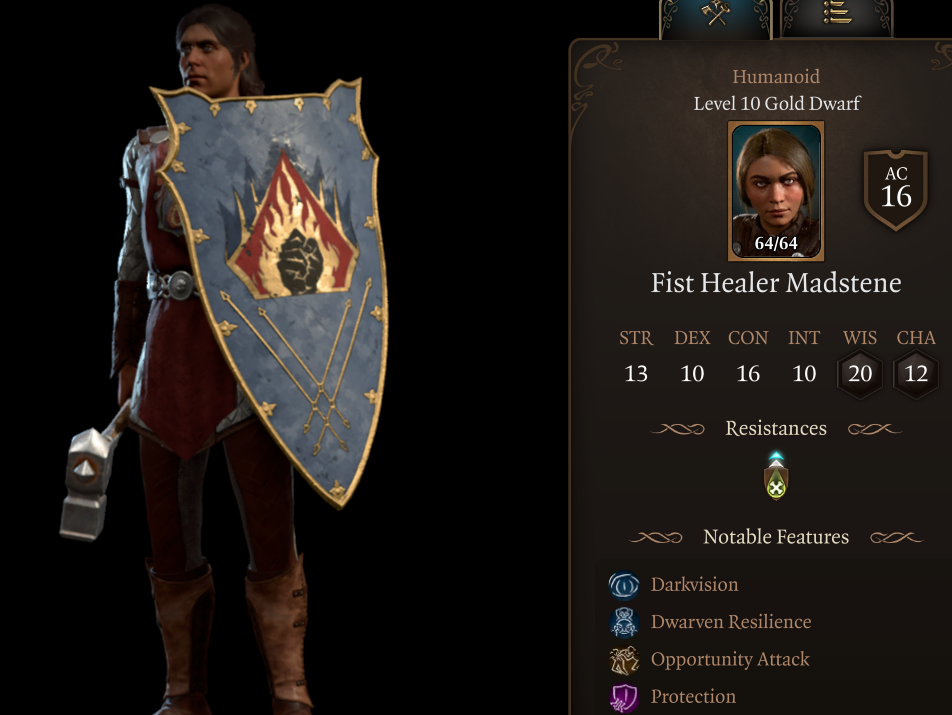
Task: Switch to the list details tab
Action: (837, 18)
